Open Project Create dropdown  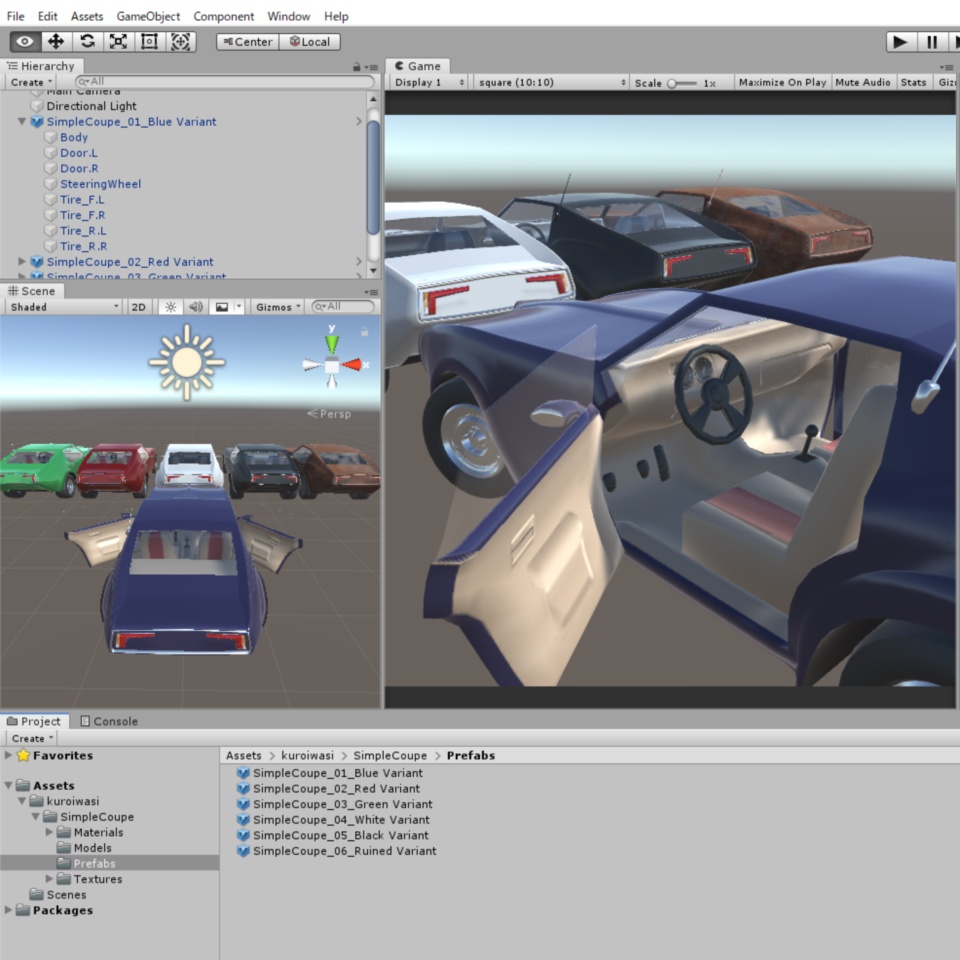click(32, 738)
